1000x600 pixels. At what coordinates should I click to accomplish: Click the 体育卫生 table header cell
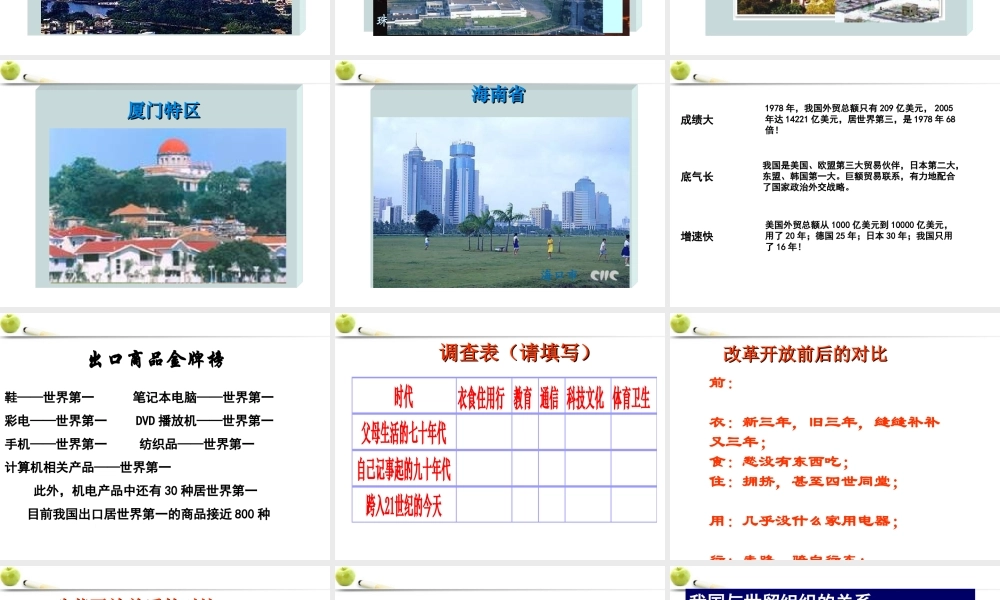pos(634,396)
